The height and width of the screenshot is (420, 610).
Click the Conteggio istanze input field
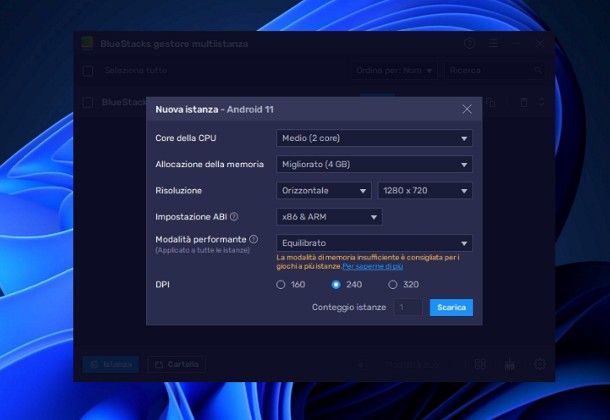click(408, 308)
